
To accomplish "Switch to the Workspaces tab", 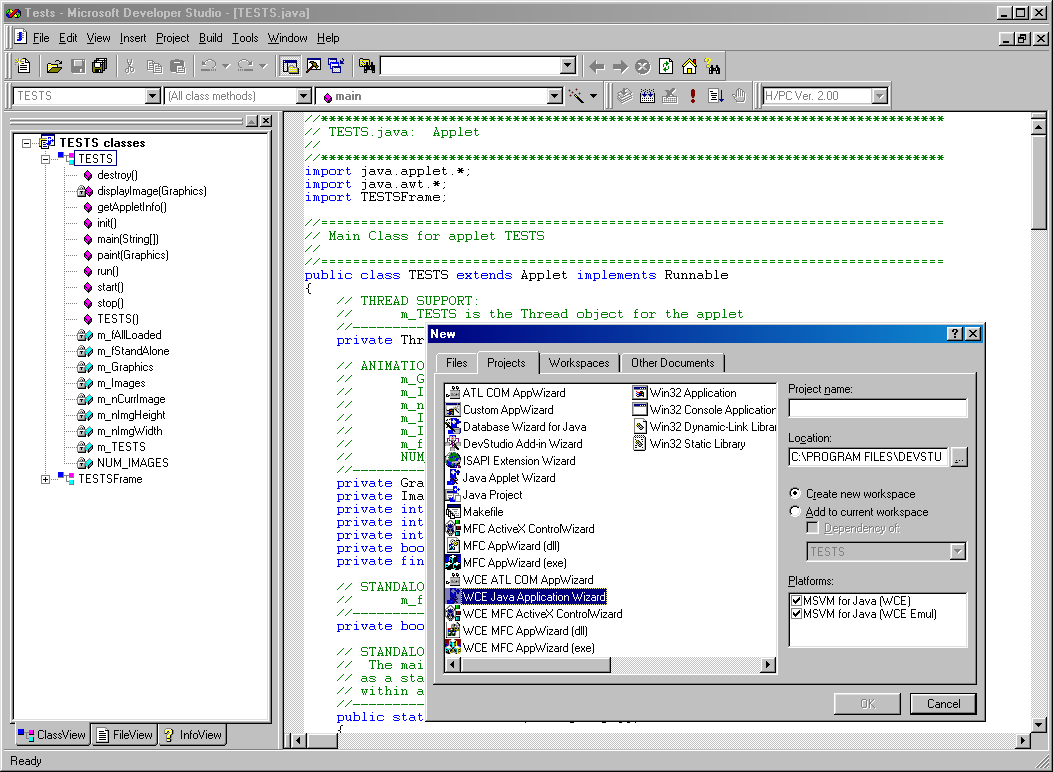I will 579,363.
